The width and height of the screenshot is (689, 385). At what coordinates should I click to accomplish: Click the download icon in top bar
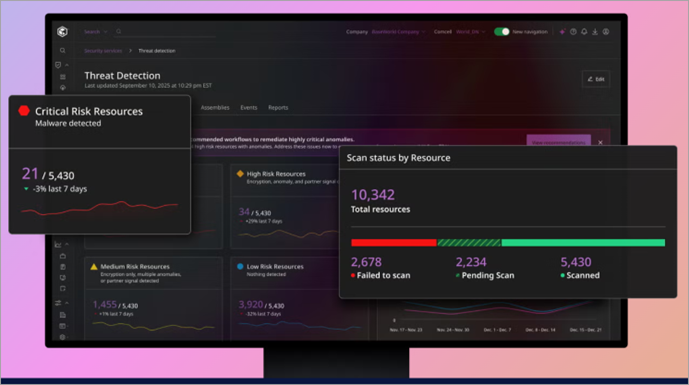click(595, 32)
